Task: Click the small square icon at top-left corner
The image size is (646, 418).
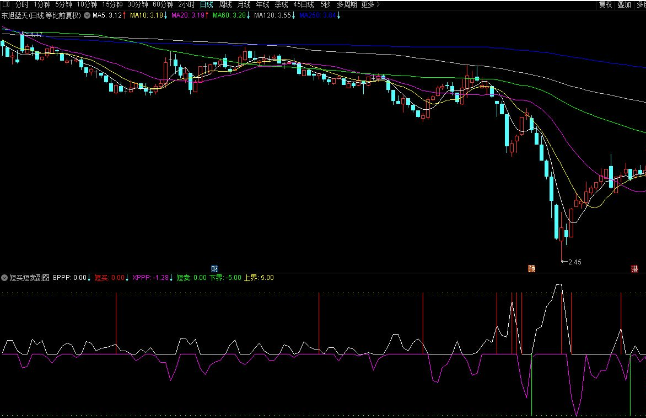Action: point(5,5)
